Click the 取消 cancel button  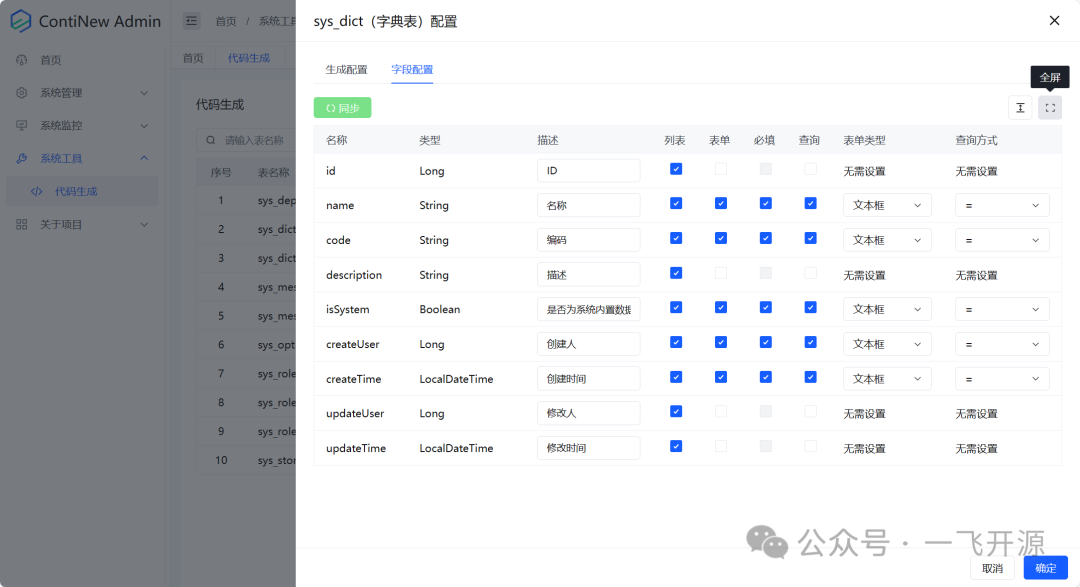(993, 567)
